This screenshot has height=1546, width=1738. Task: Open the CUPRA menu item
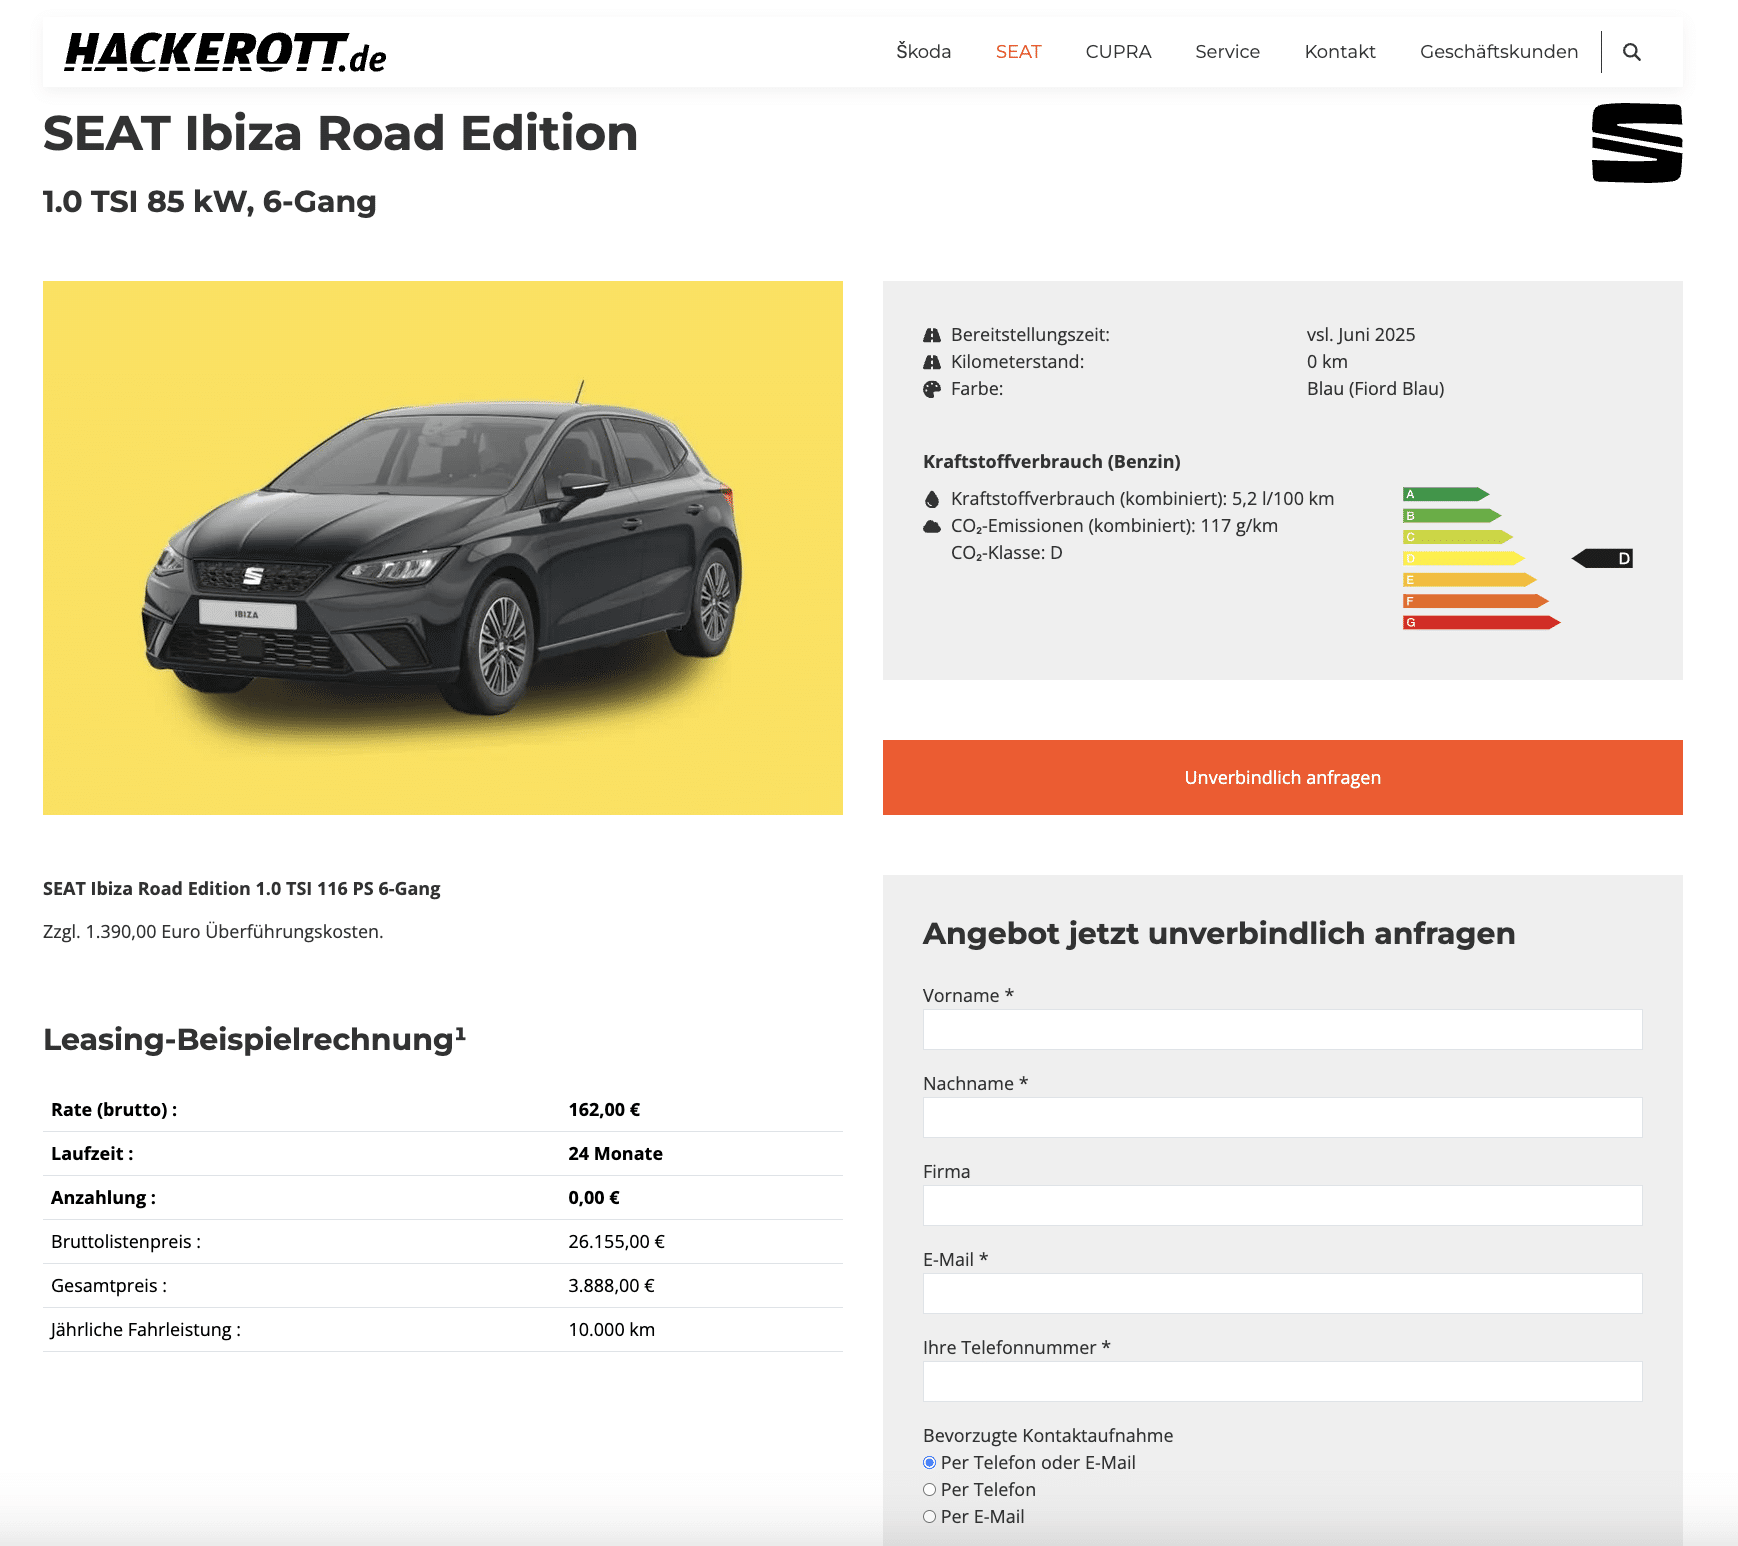(x=1118, y=52)
